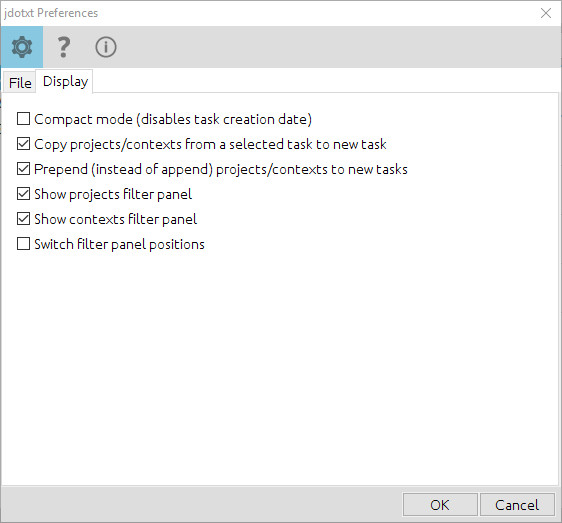Untick the Show projects filter panel box
Image resolution: width=562 pixels, height=523 pixels.
coord(23,194)
